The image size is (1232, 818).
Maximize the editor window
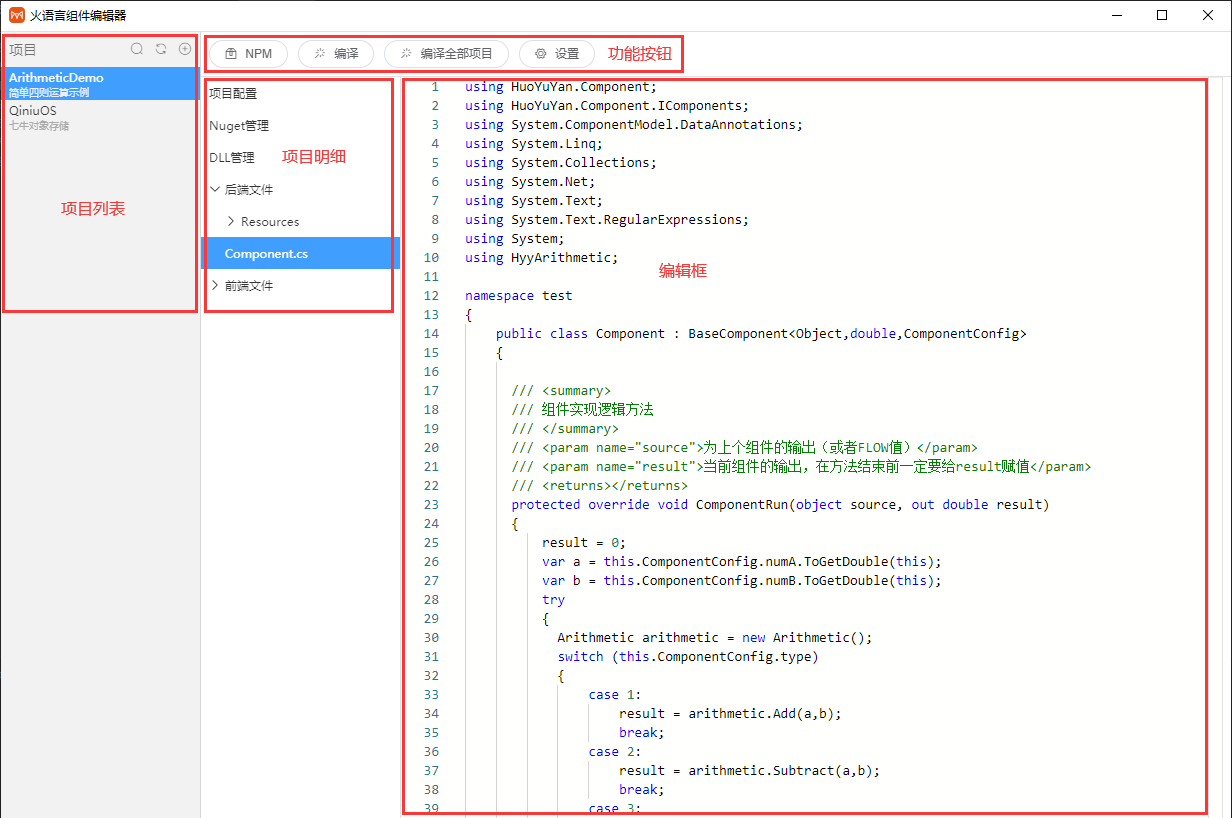[1162, 15]
